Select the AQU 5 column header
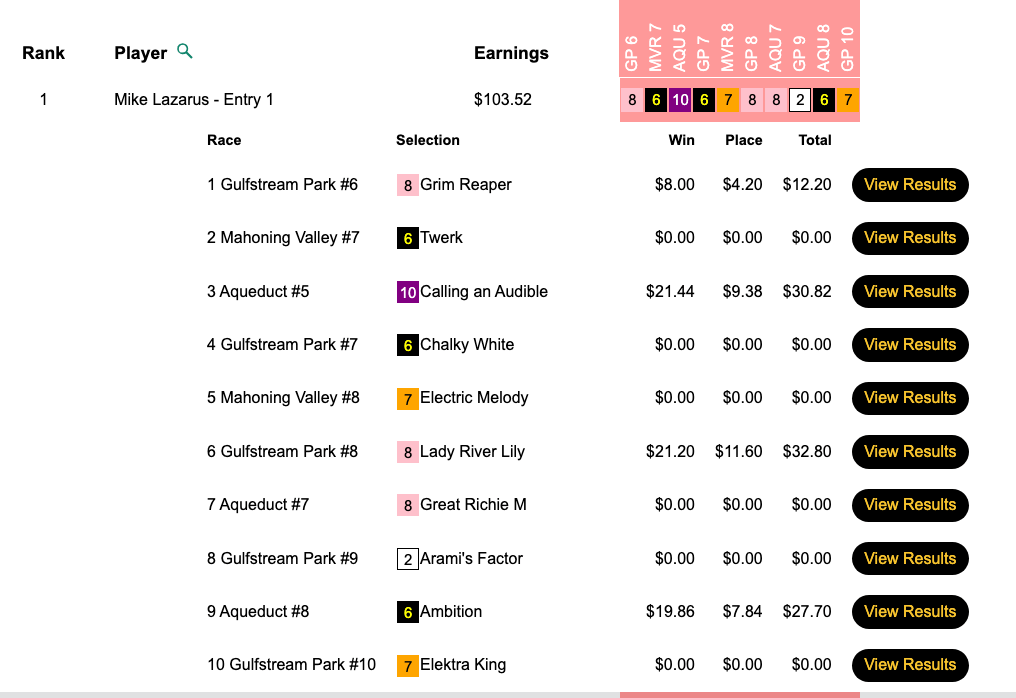Screen dimensions: 1016x698 (x=680, y=50)
